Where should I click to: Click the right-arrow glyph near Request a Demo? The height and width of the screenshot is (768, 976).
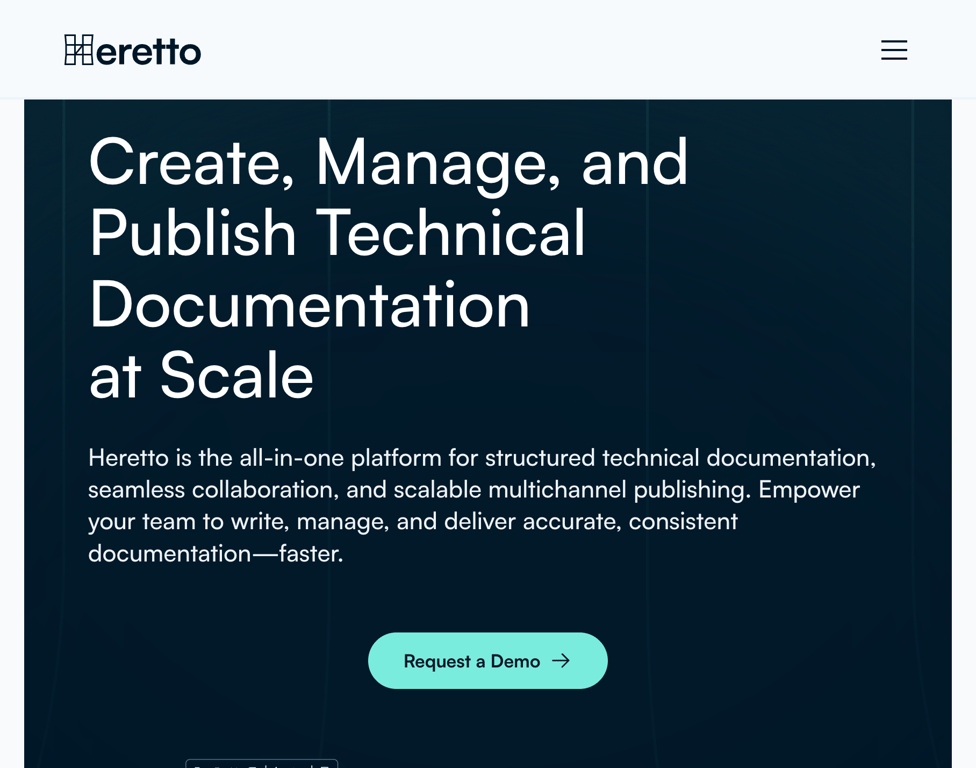point(561,661)
